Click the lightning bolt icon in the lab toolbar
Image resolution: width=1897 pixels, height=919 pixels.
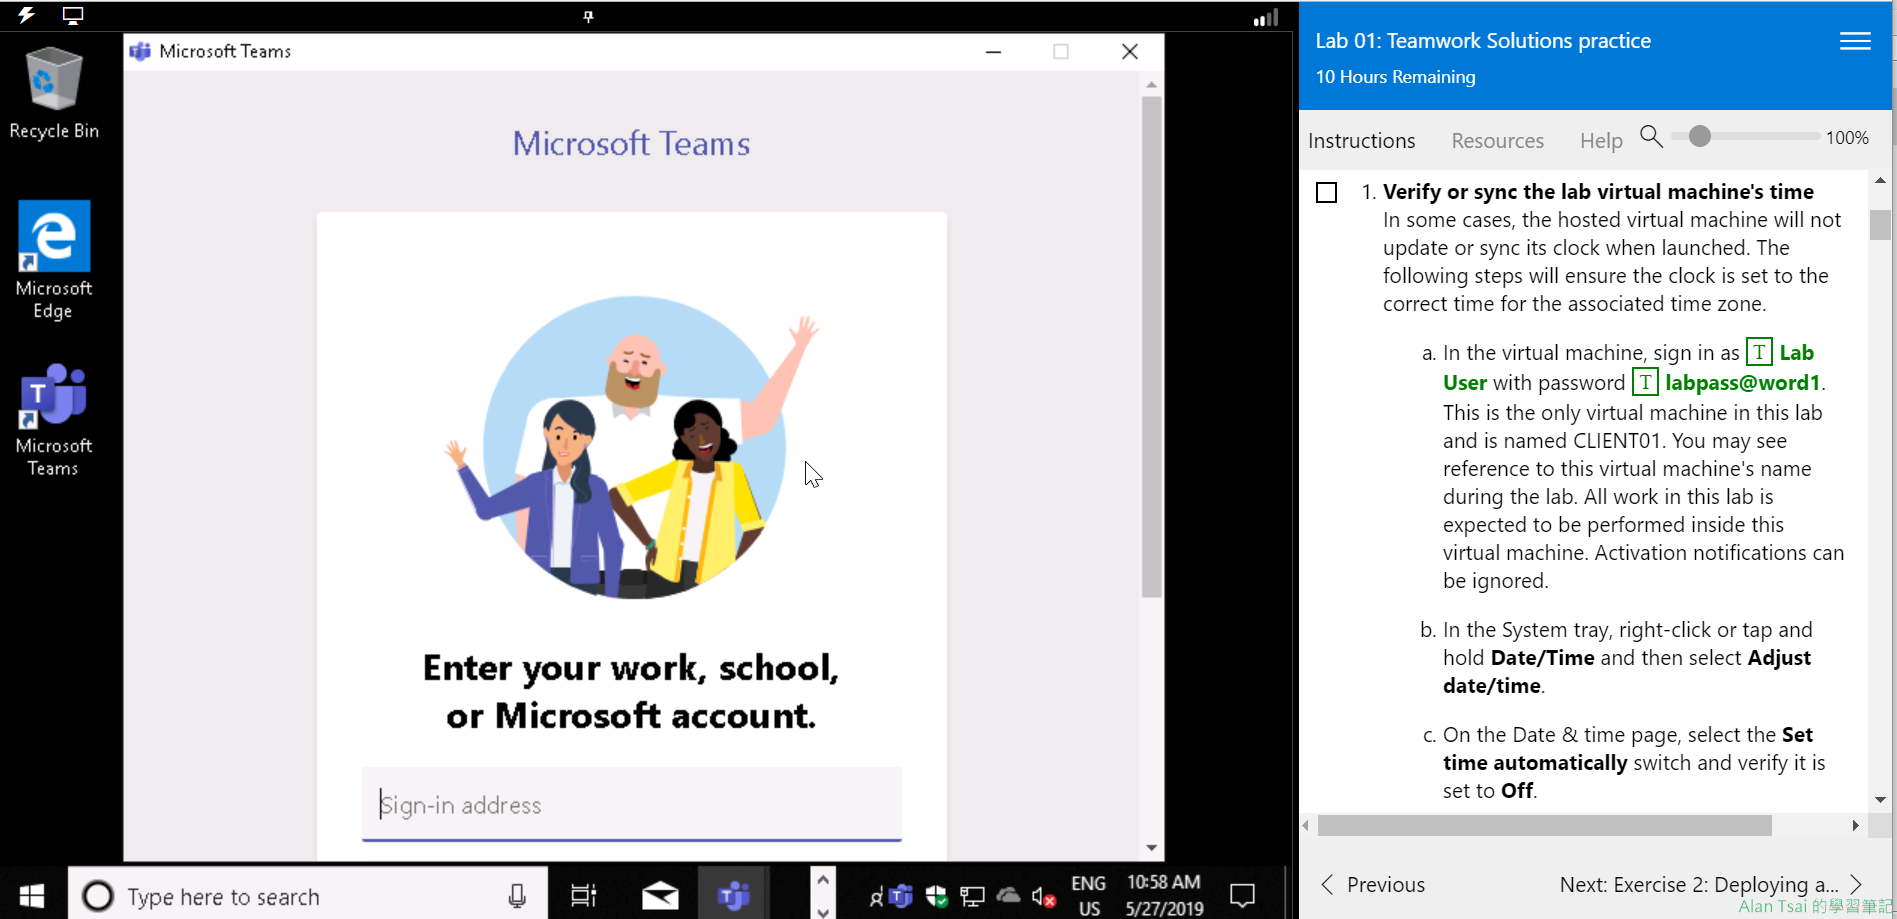[x=27, y=15]
